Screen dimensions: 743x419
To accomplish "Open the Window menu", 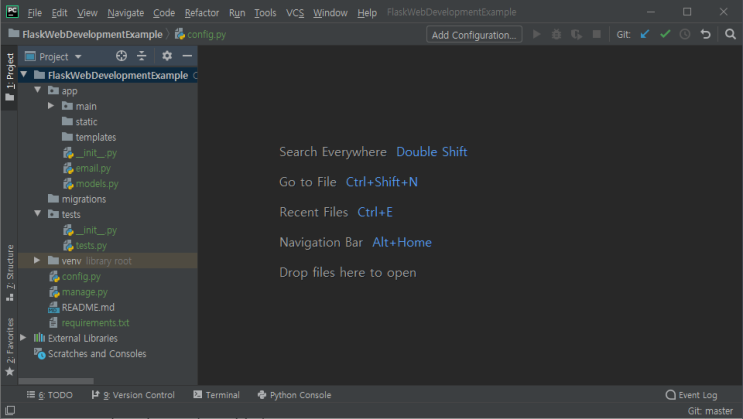I will tap(330, 13).
